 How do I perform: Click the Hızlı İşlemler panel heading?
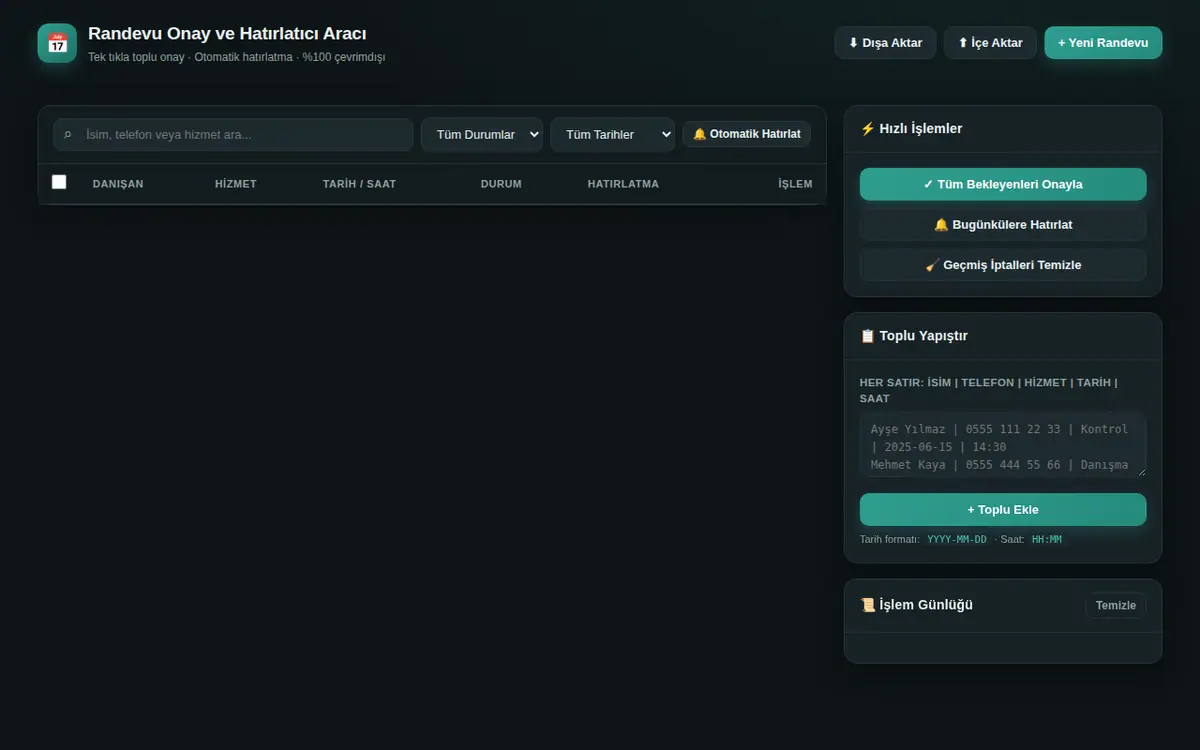(x=911, y=128)
